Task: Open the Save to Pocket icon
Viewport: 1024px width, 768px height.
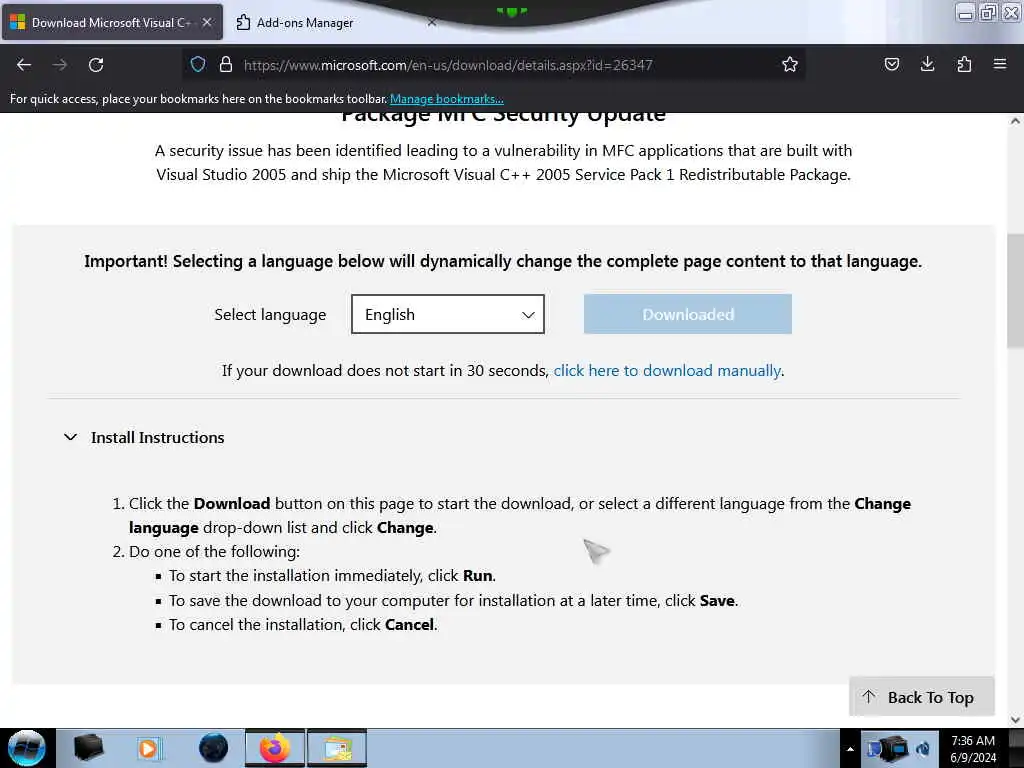Action: [891, 64]
